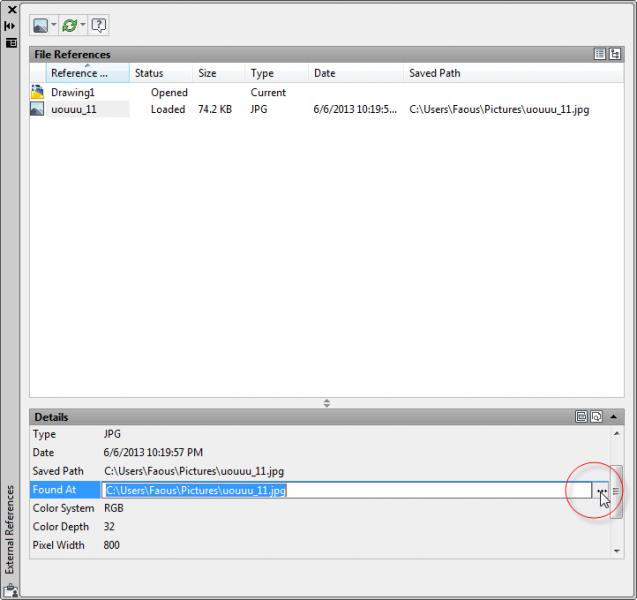637x600 pixels.
Task: Click the Details Date value
Action: 153,453
